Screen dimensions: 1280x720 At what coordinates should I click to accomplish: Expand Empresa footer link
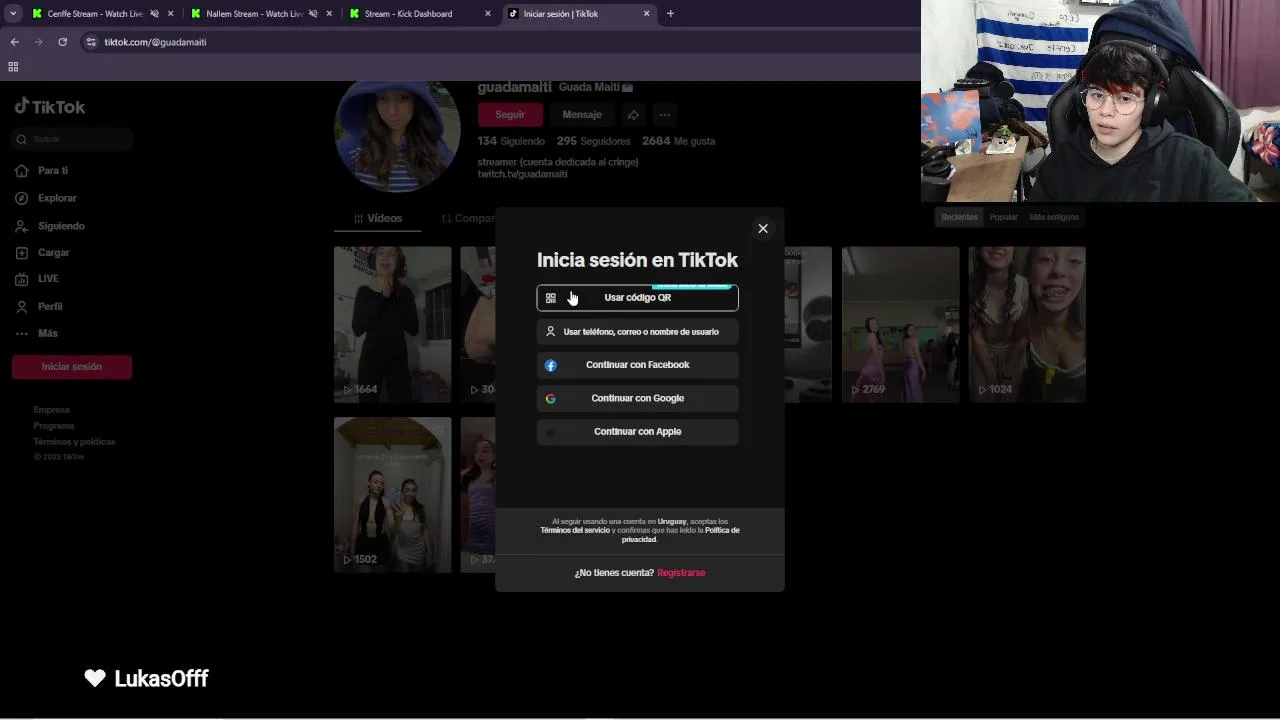tap(51, 410)
